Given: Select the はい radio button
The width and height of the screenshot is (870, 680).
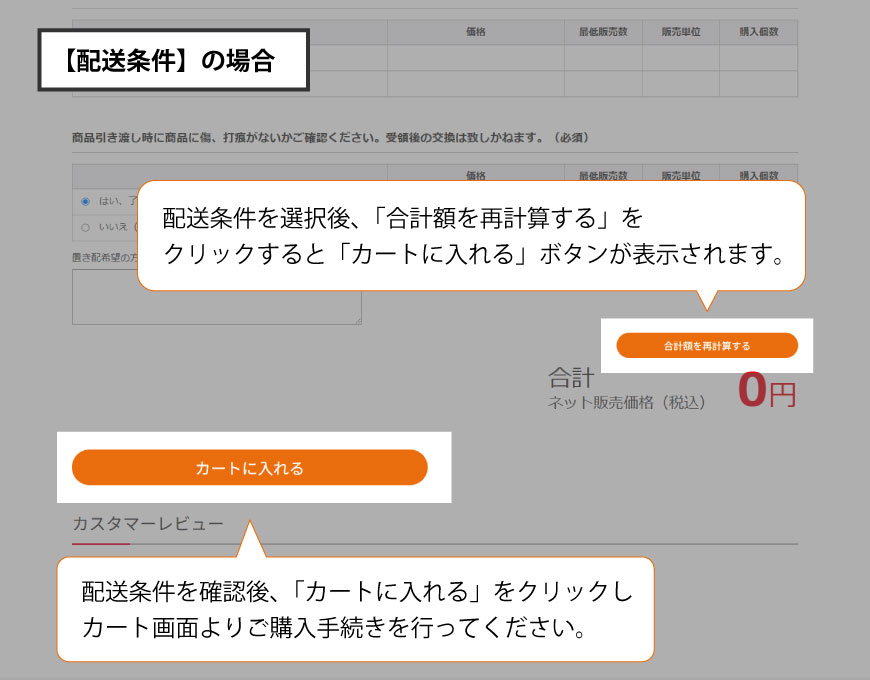Looking at the screenshot, I should click(85, 201).
